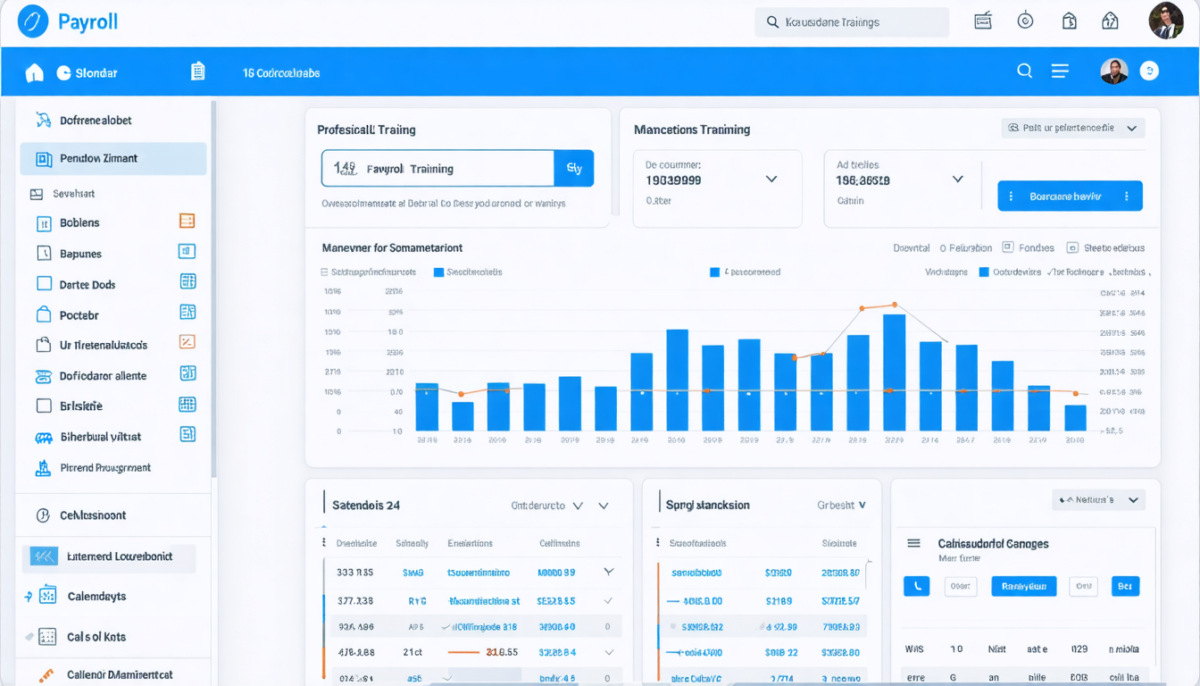Open the Palt ur pelertencedie dropdown

tap(1073, 128)
